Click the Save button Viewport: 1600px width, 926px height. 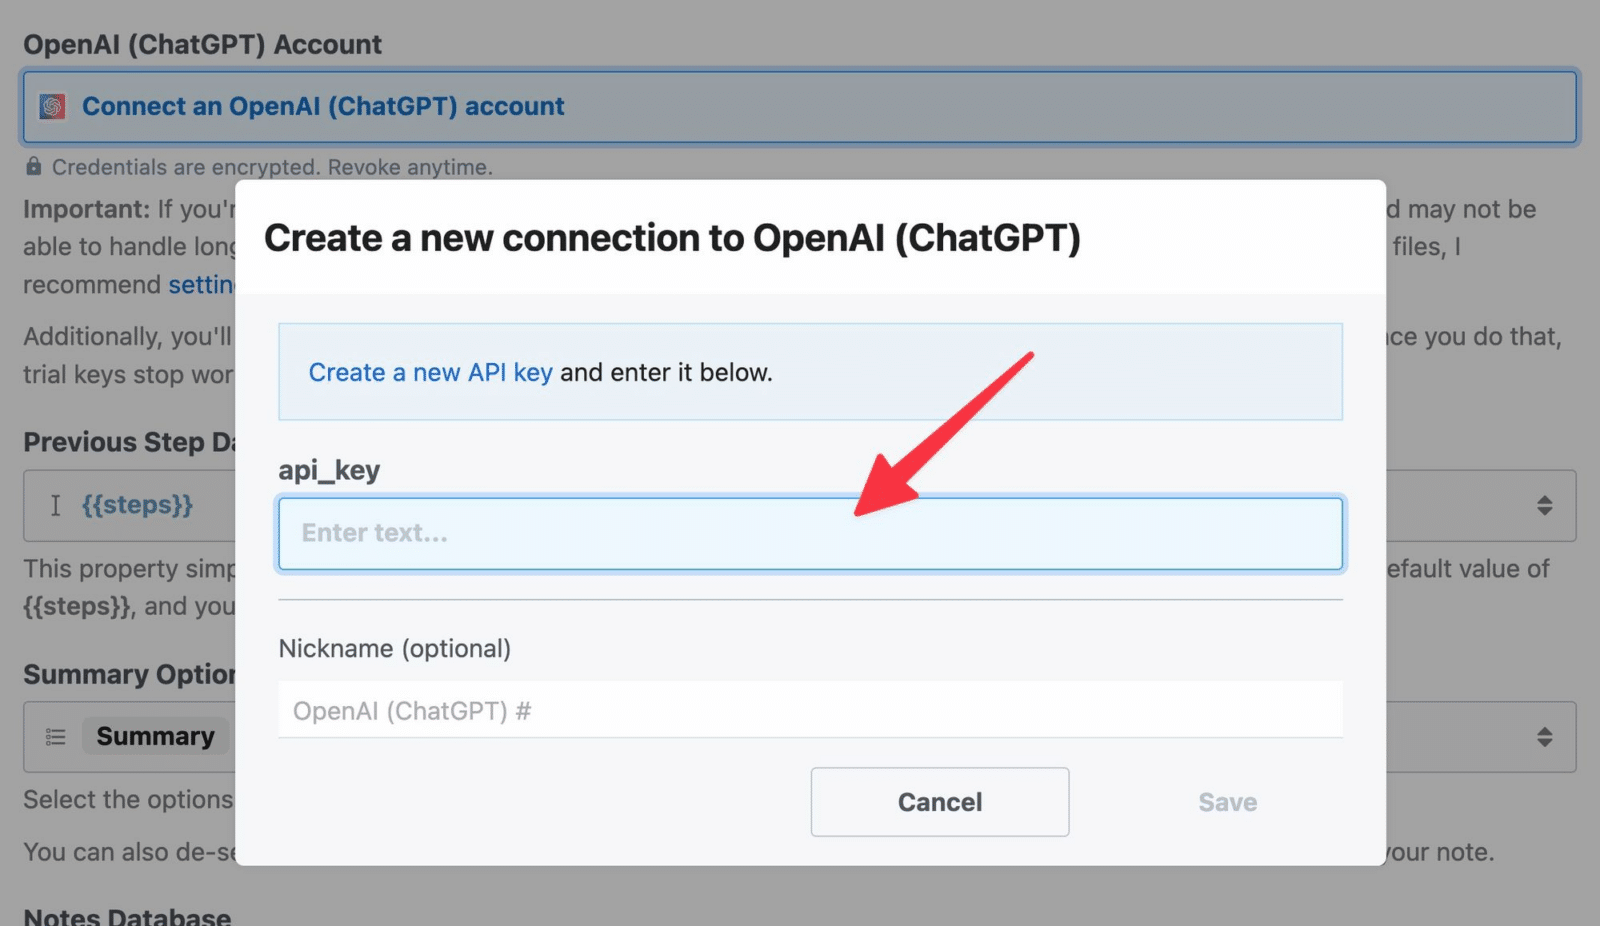coord(1226,801)
